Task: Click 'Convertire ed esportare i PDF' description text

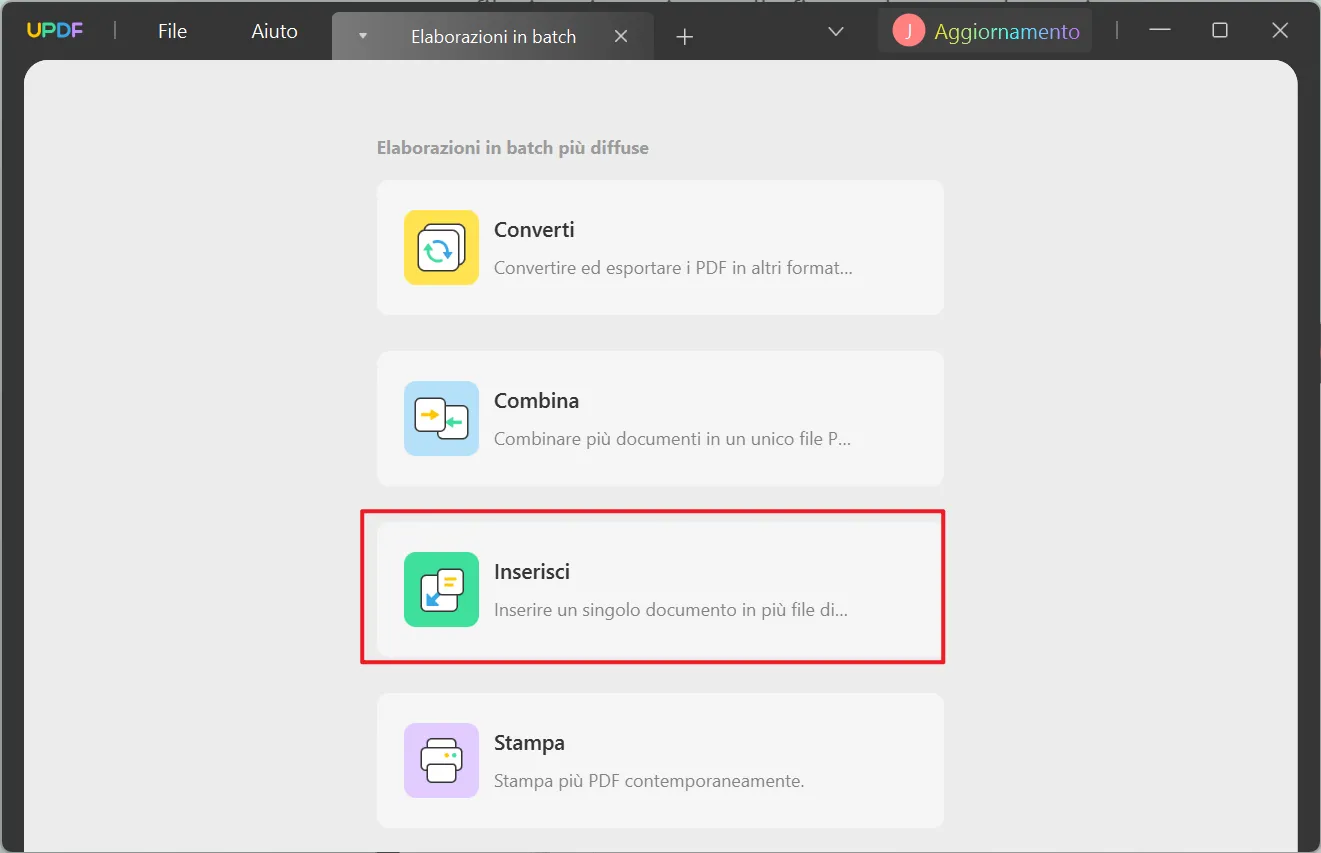Action: 673,268
